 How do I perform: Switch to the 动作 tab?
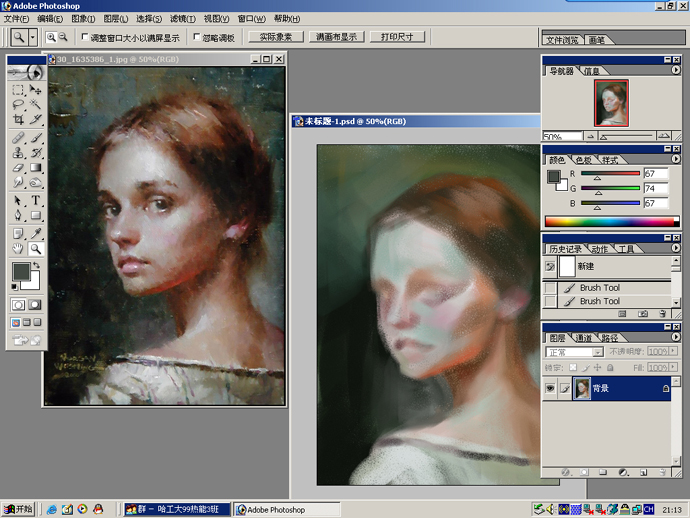click(x=600, y=249)
